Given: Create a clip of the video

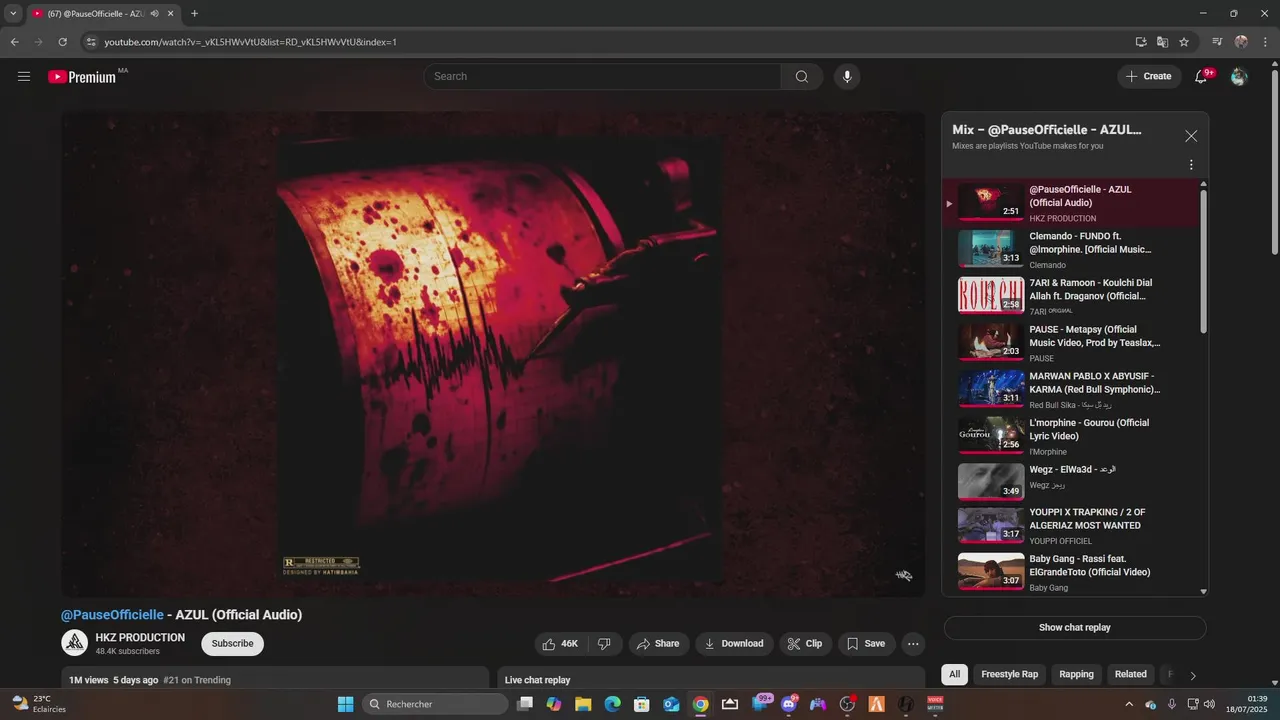Looking at the screenshot, I should [x=805, y=644].
